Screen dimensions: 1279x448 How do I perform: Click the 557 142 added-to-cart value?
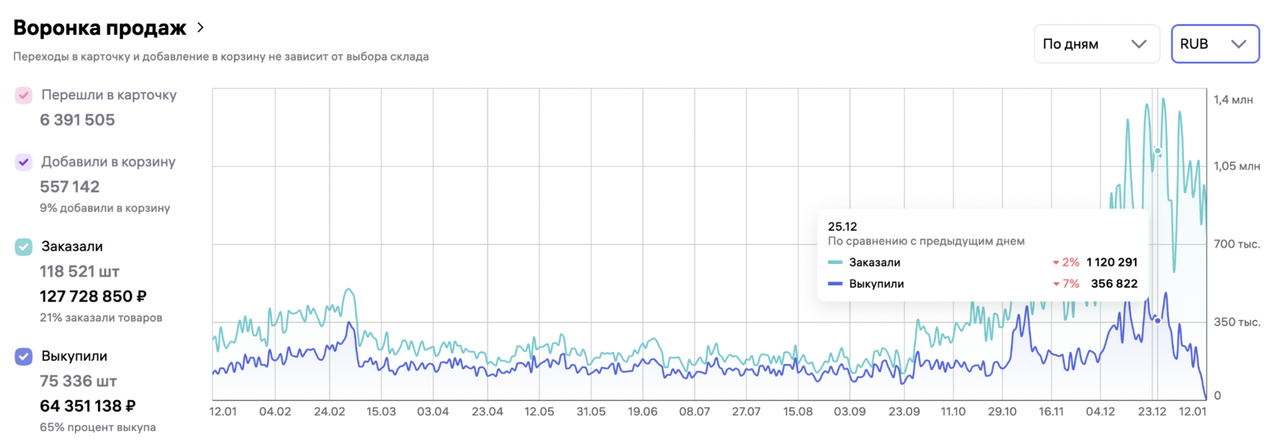[70, 187]
